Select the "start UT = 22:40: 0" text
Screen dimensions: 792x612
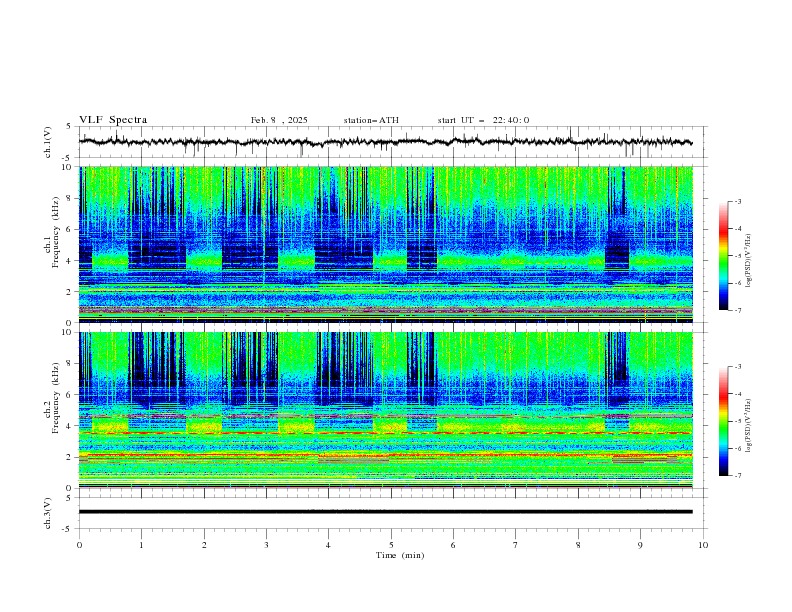point(483,120)
